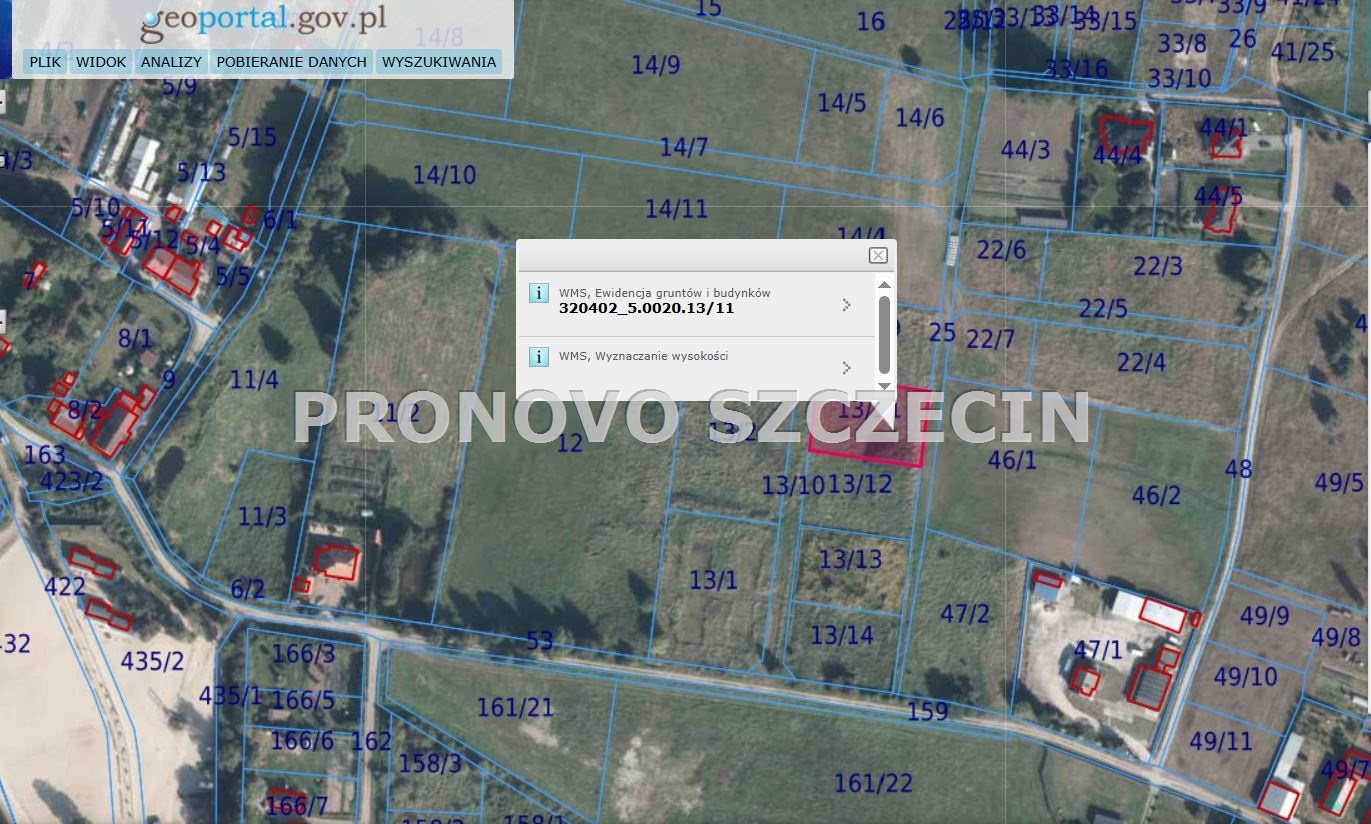Image resolution: width=1371 pixels, height=824 pixels.
Task: Click parcel label 14/5 on map
Action: (x=842, y=103)
